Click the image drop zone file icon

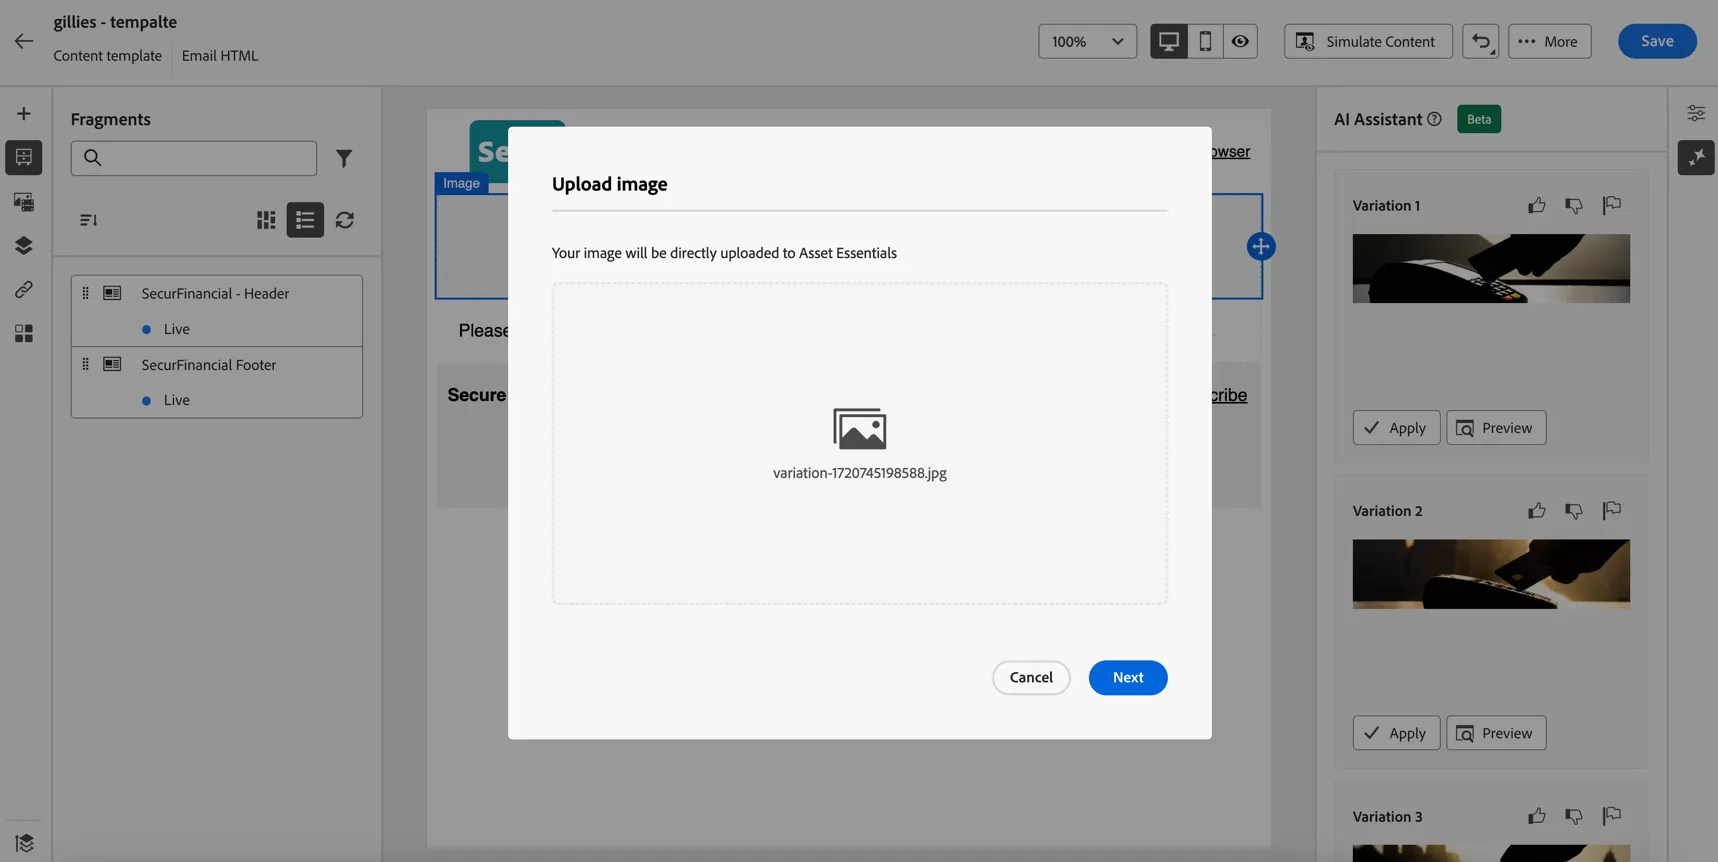tap(860, 428)
